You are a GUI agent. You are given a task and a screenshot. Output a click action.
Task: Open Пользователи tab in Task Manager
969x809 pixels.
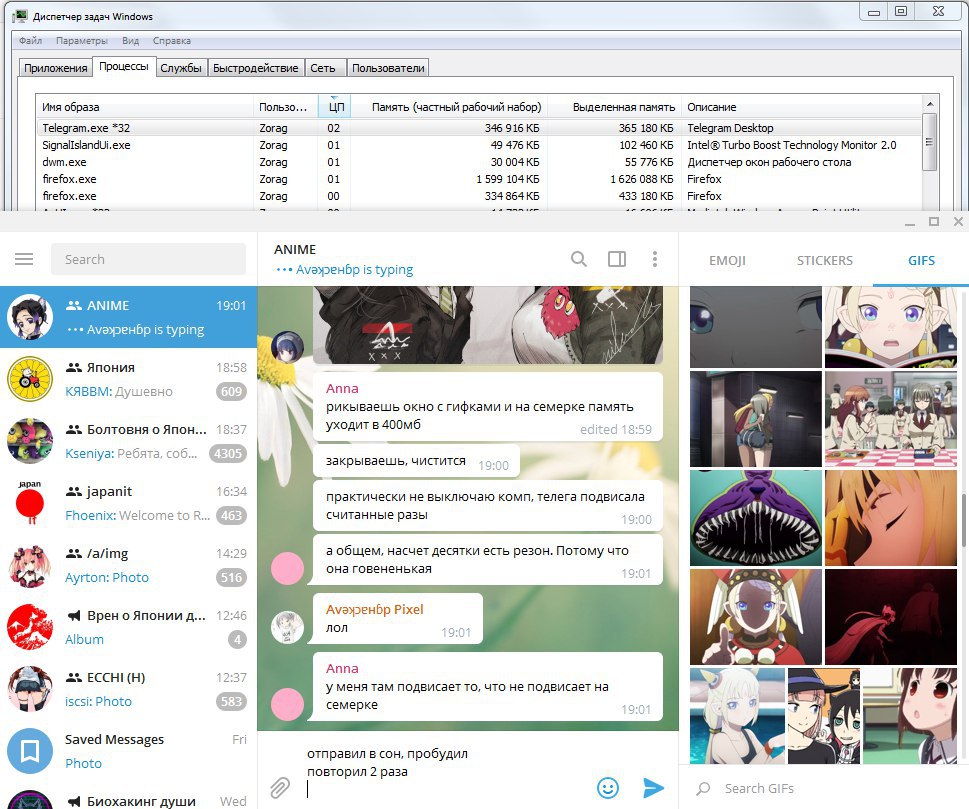(x=388, y=68)
